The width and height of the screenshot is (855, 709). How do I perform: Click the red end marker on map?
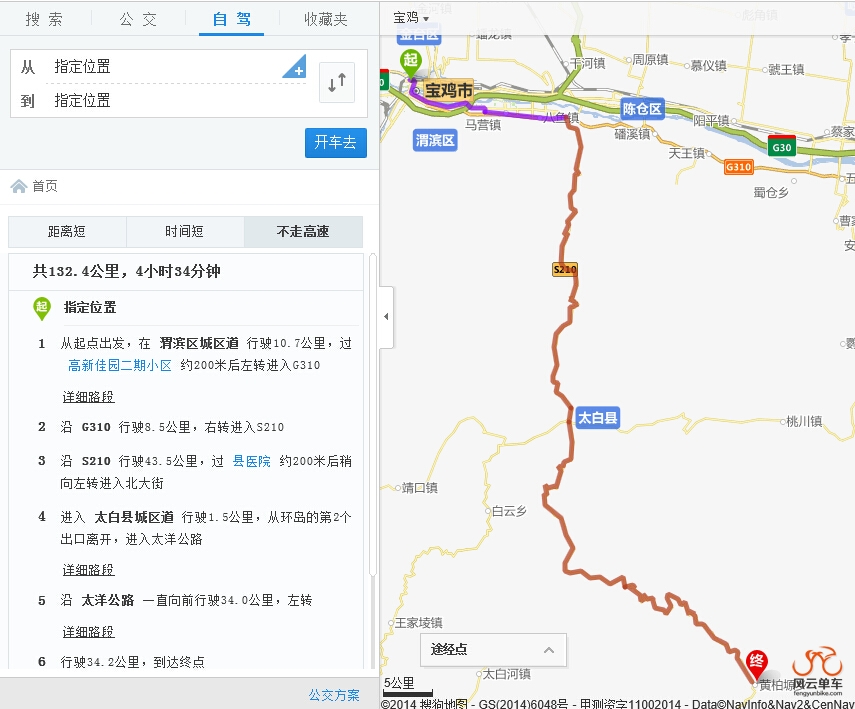click(x=758, y=662)
